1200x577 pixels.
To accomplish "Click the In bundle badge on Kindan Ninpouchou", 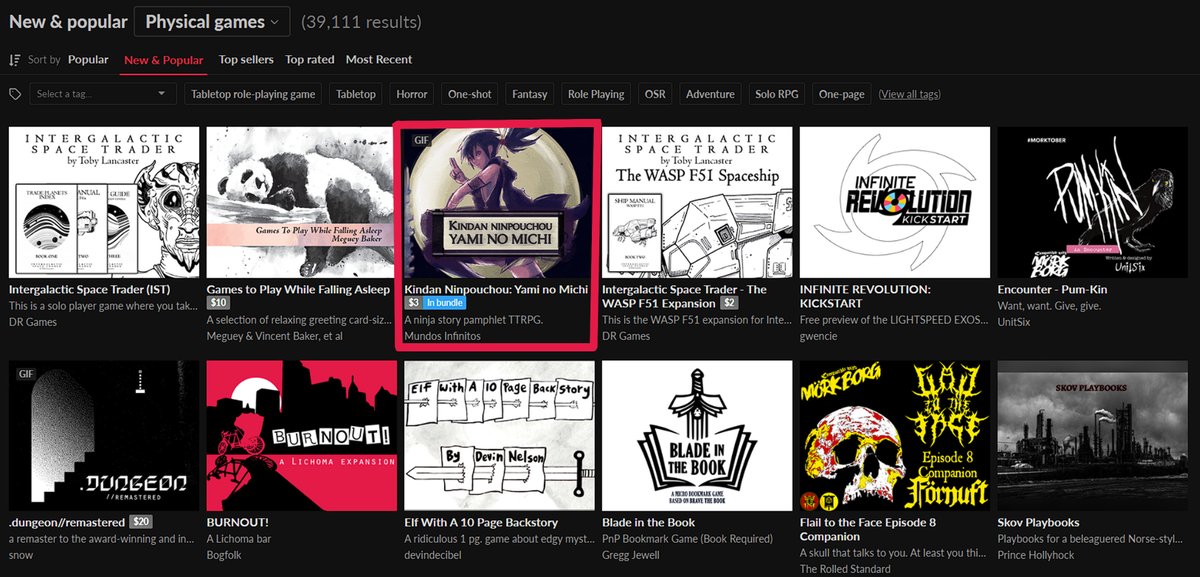I will [445, 303].
